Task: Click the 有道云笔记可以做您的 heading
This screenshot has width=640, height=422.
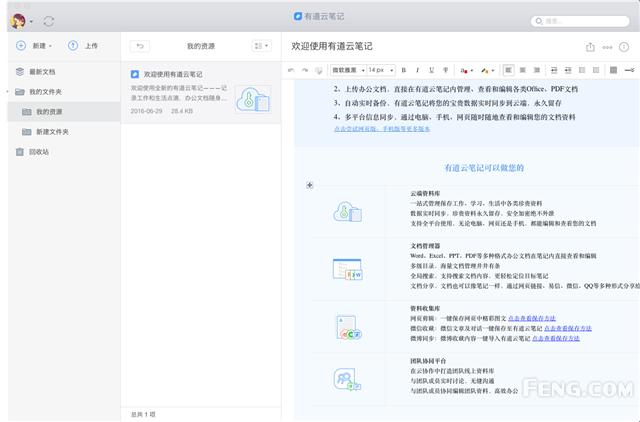Action: [x=484, y=168]
